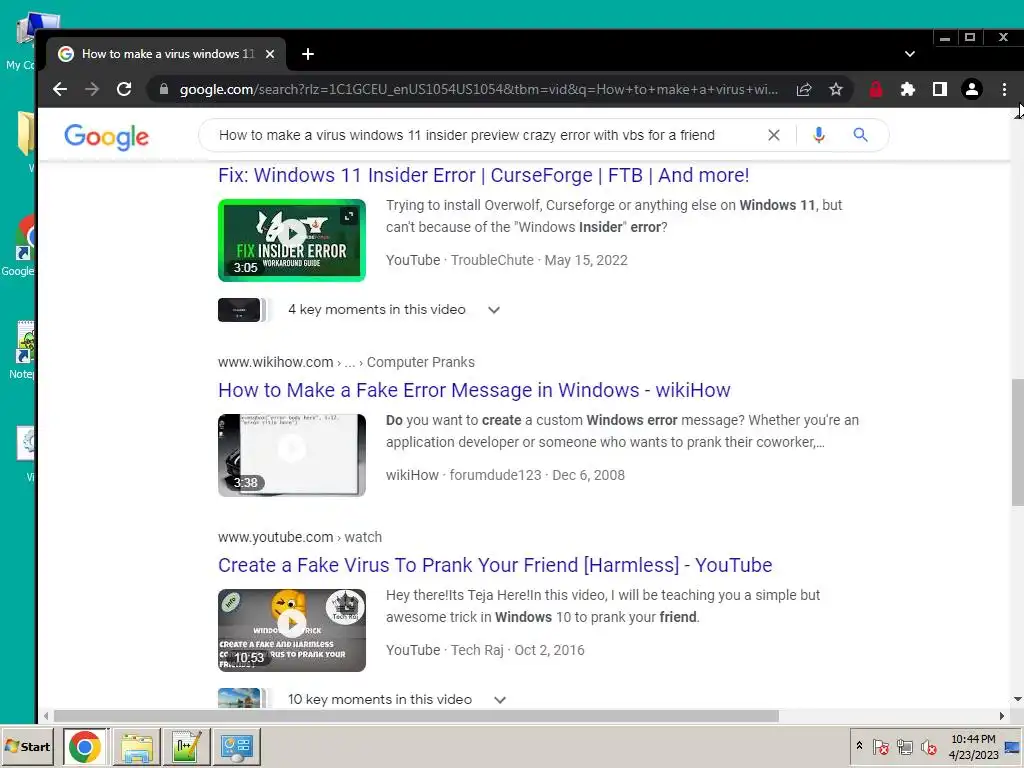This screenshot has height=768, width=1024.
Task: Click 'wikiHow · forumdude123 · Dec 6, 2008' text
Action: [505, 475]
